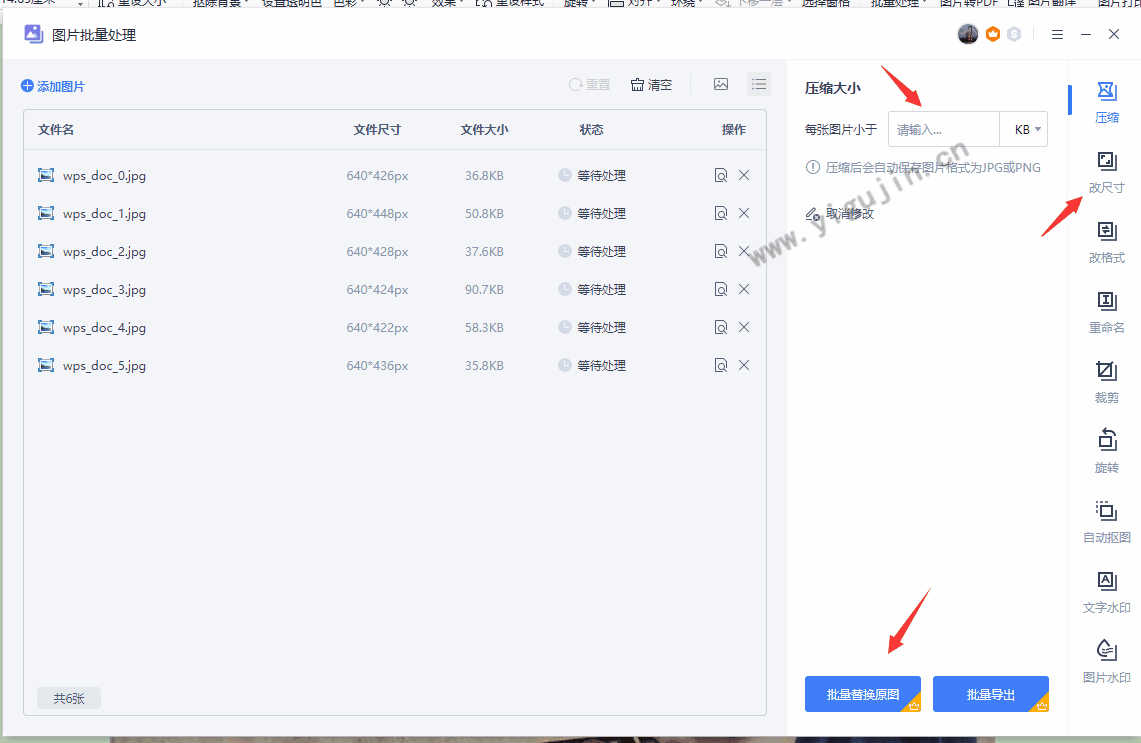Select the wps_doc_1.jpg file name

tap(104, 214)
